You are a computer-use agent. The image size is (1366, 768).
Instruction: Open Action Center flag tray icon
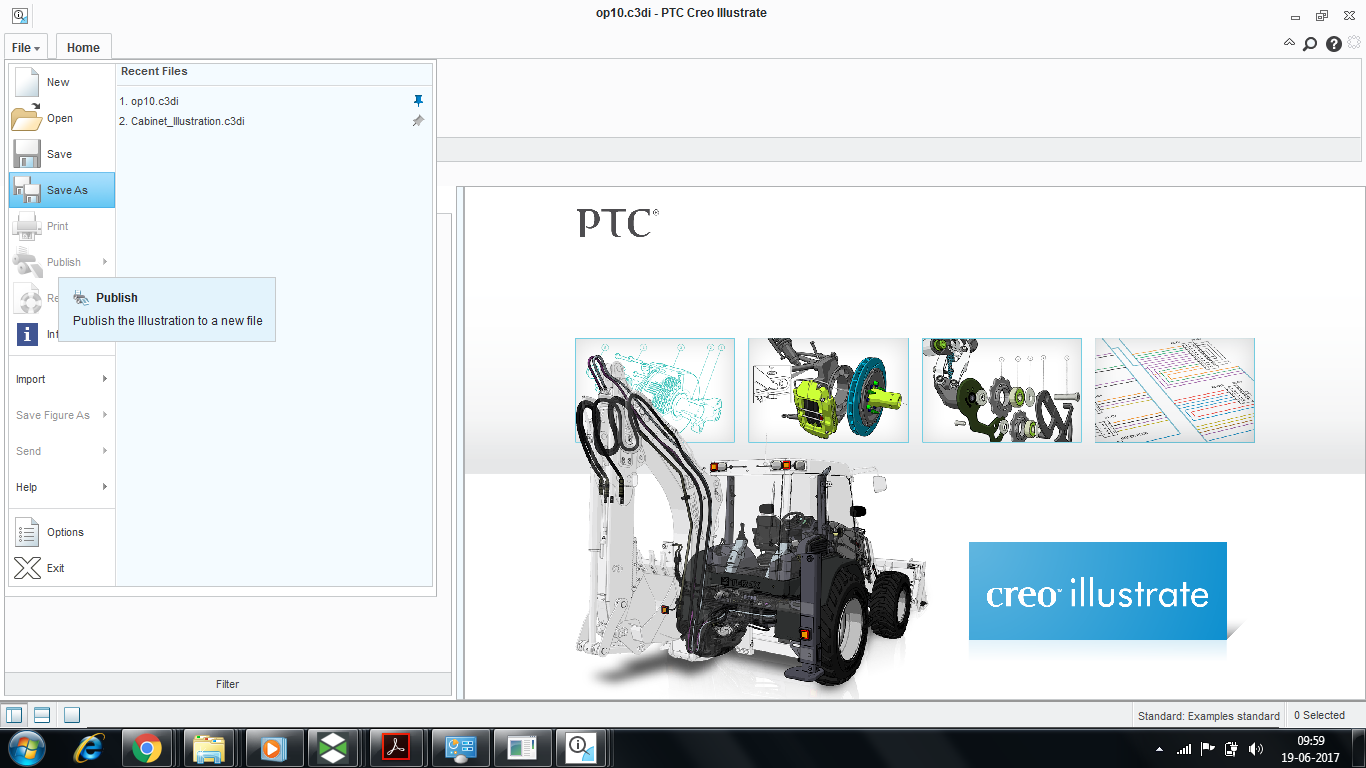pos(1208,749)
